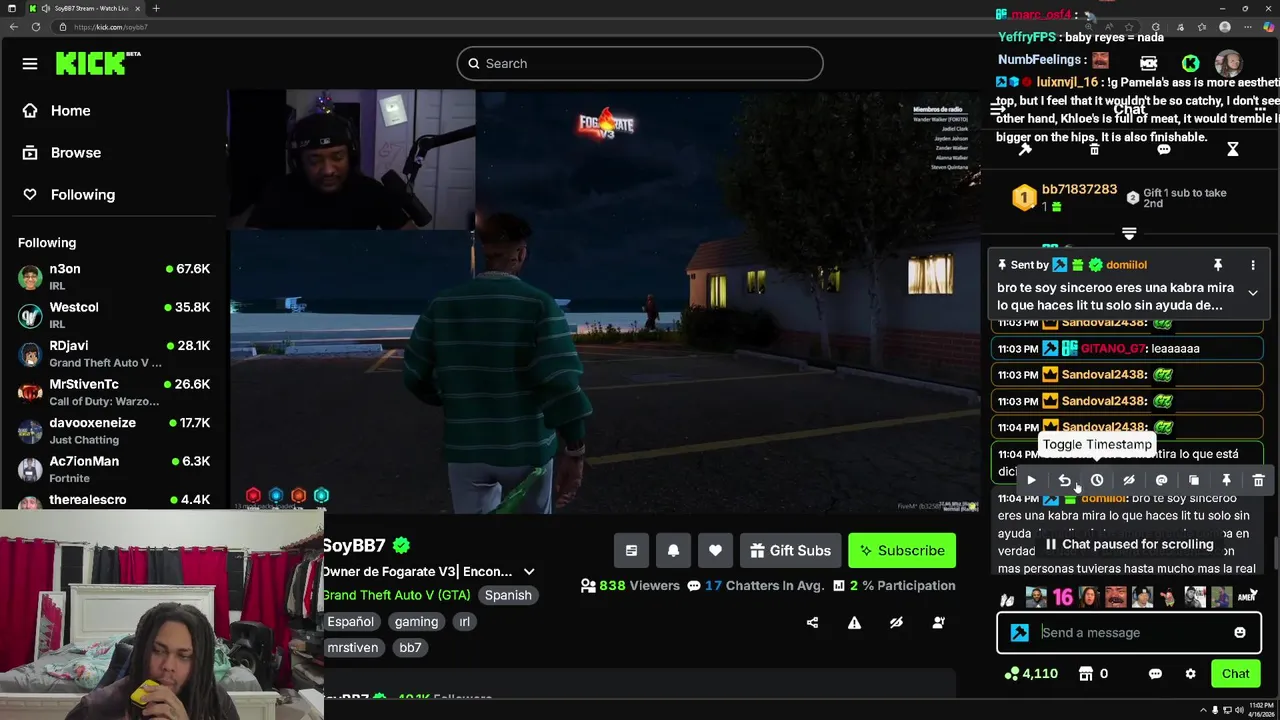Click the stream info card icon button
Screen dimensions: 1280x720
pos(631,551)
